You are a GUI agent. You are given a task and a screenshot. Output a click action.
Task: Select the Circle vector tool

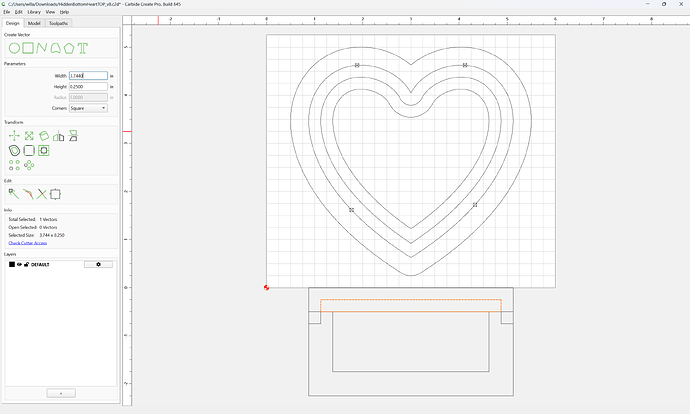pyautogui.click(x=14, y=48)
